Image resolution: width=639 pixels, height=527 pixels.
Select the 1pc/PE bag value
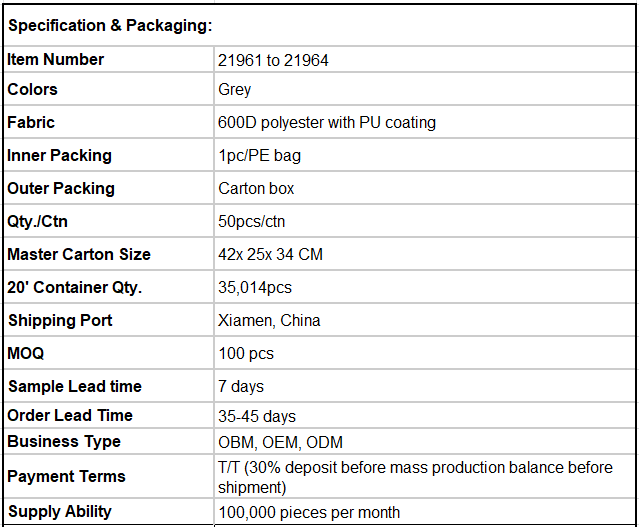(260, 156)
